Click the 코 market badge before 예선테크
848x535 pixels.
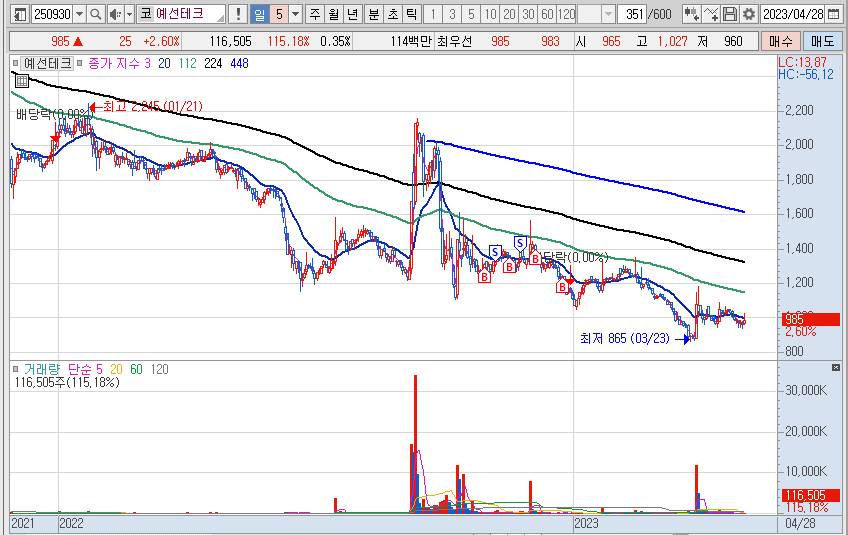(x=145, y=14)
